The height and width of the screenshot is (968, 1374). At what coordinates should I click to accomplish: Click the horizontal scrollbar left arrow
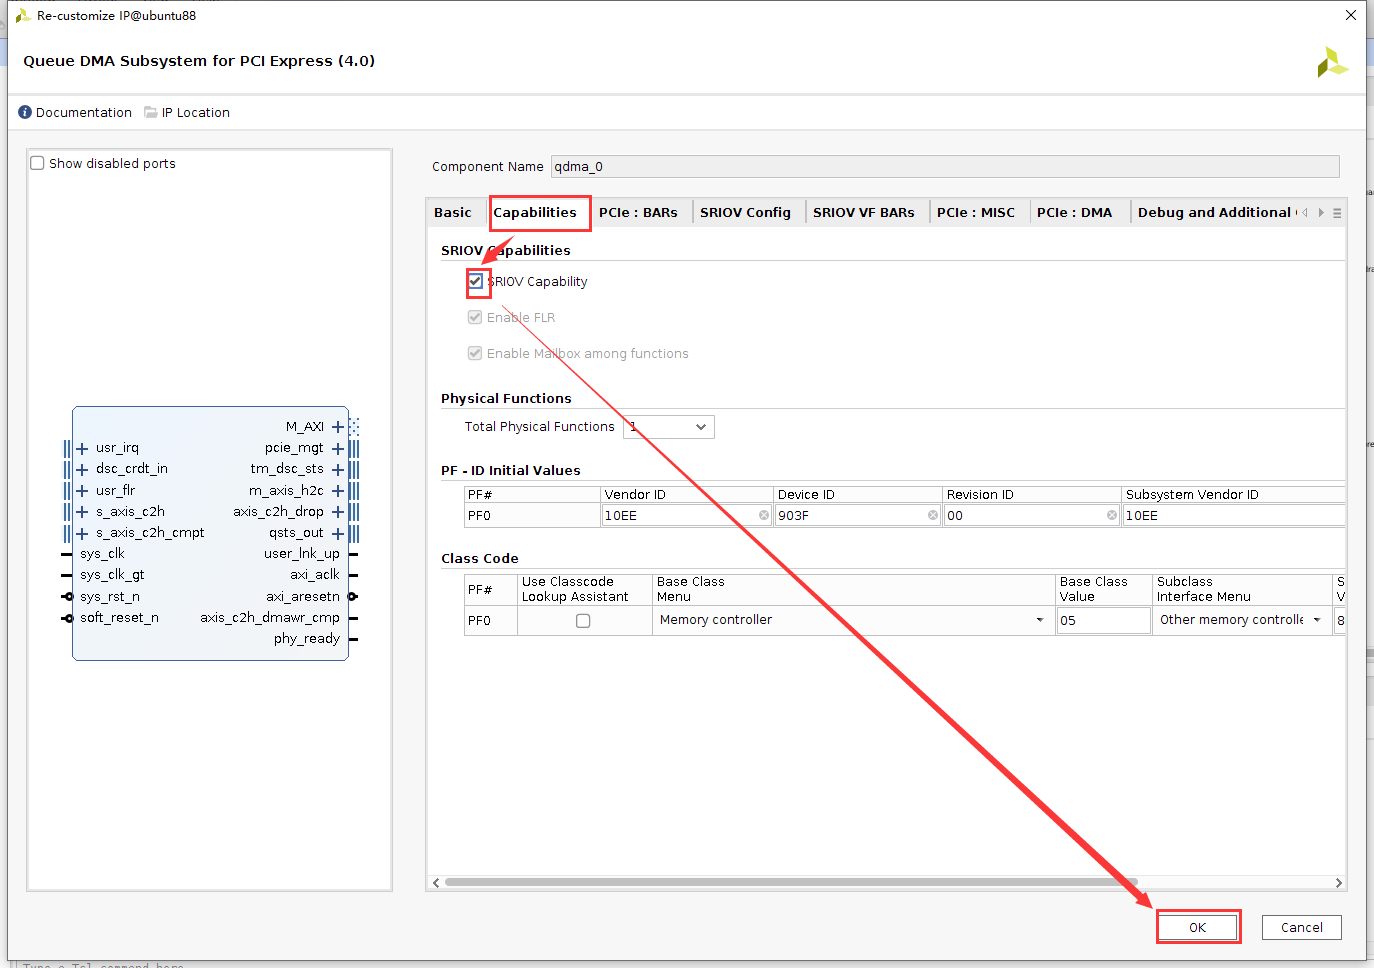[436, 883]
